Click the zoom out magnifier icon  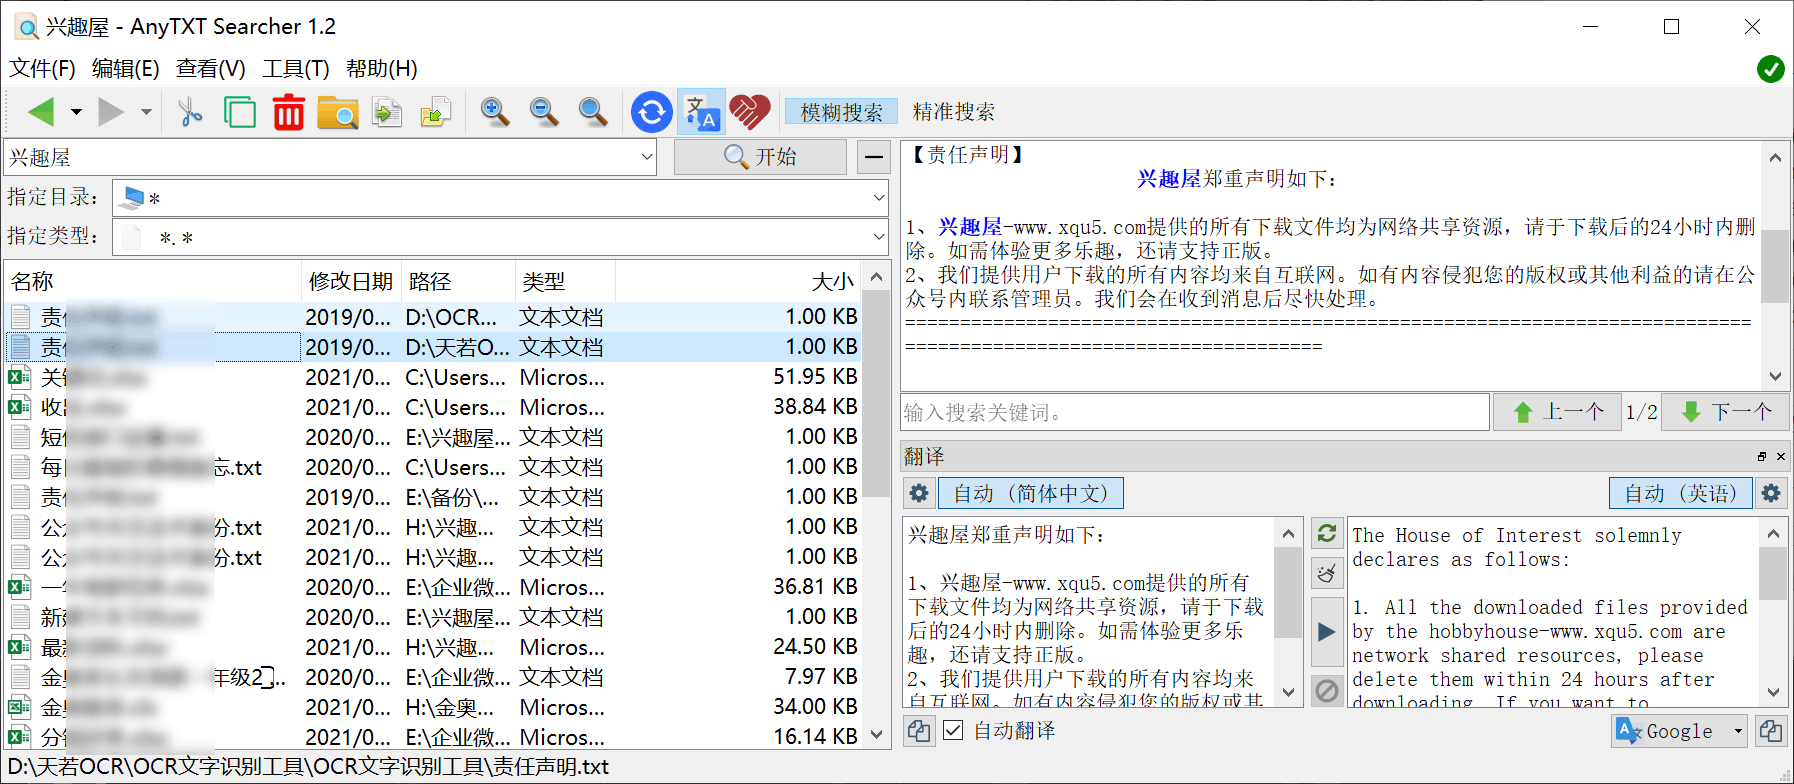click(544, 112)
